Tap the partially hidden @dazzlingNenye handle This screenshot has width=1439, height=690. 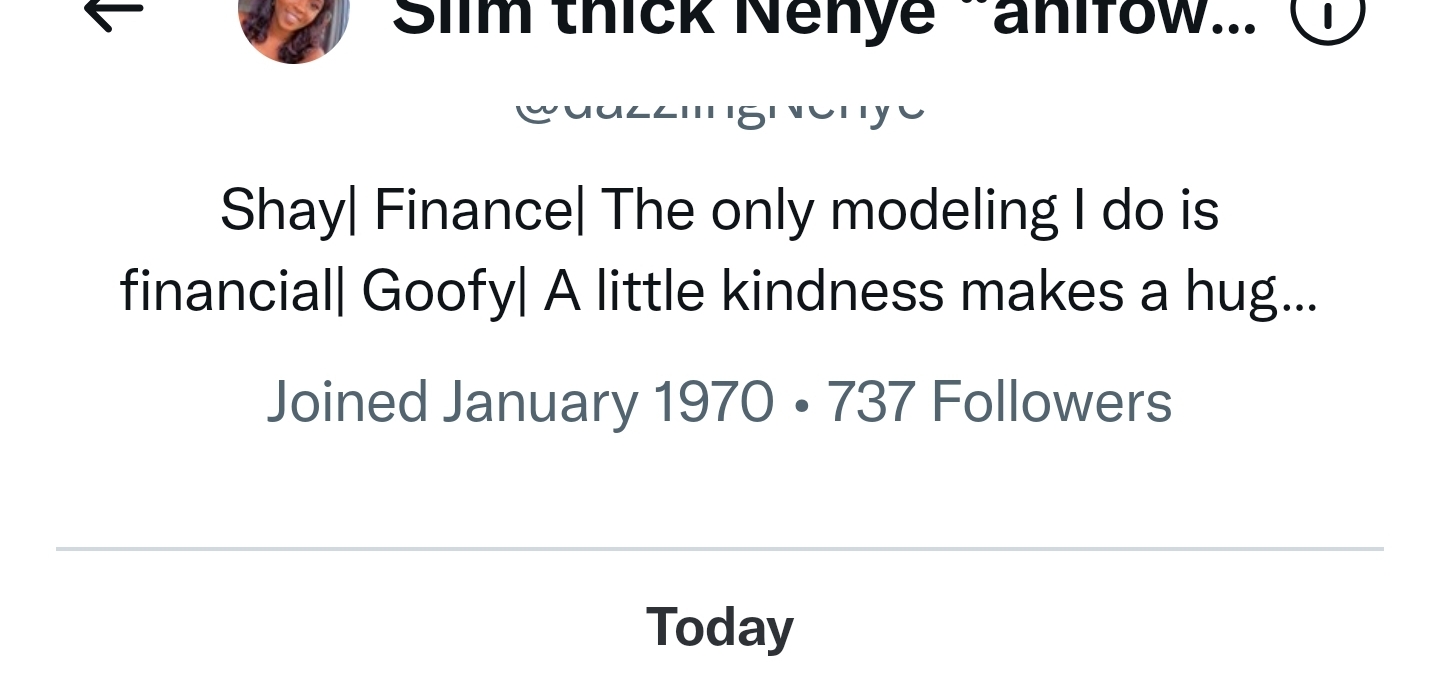(x=719, y=108)
